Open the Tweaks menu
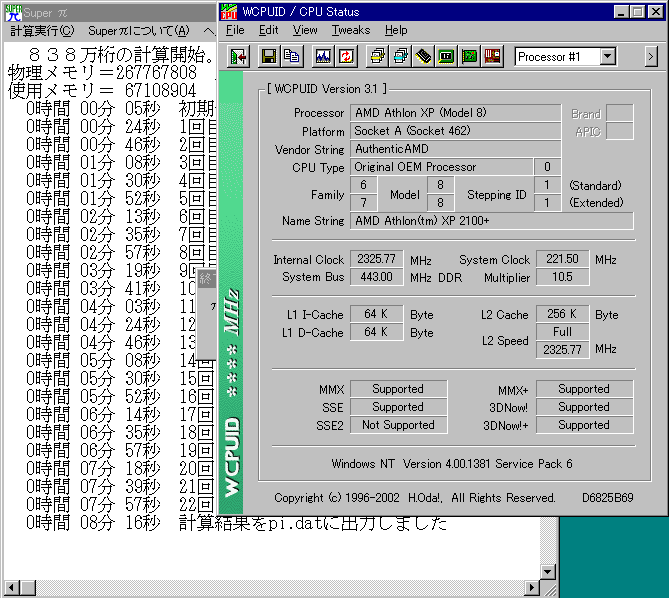The image size is (669, 598). tap(351, 30)
